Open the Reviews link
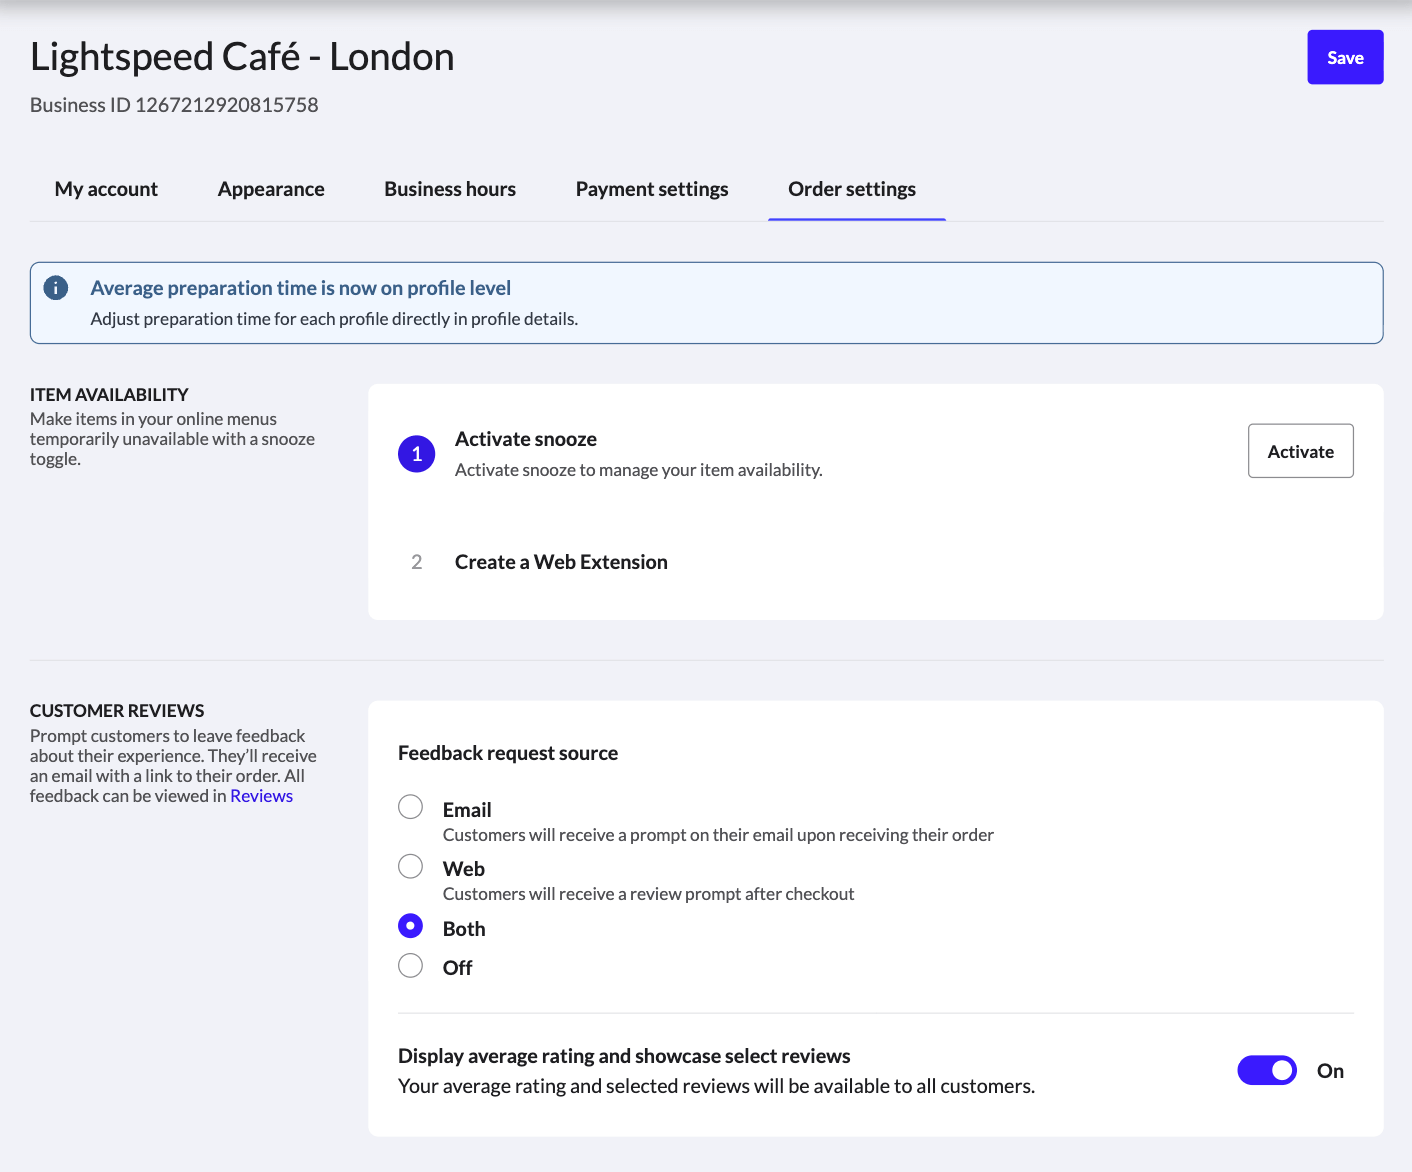 (261, 796)
